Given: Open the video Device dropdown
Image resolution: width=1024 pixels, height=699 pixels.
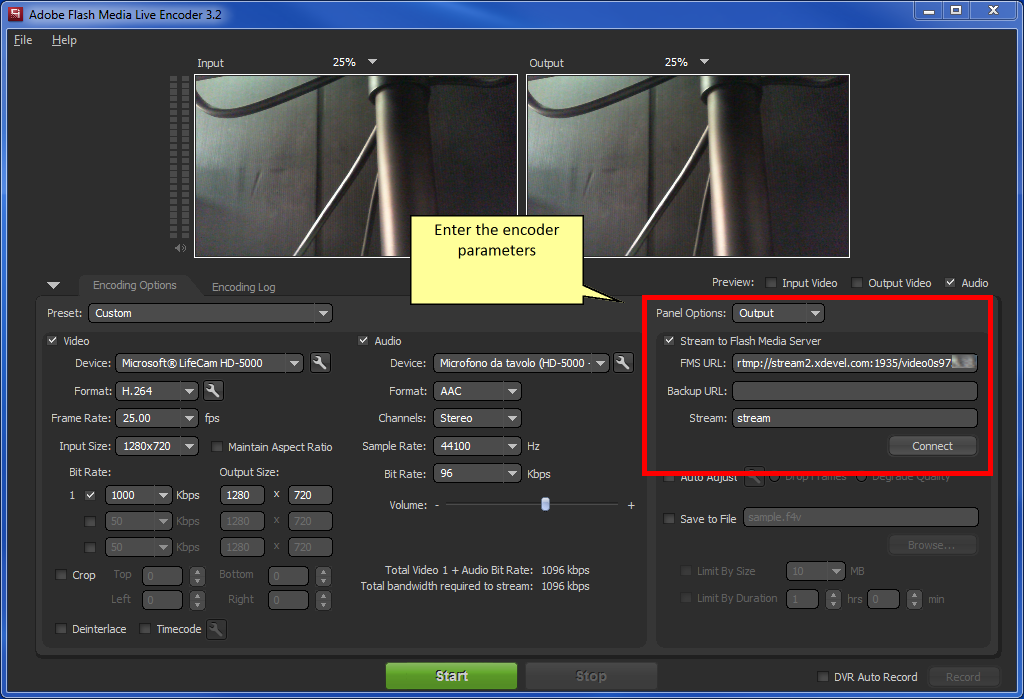Looking at the screenshot, I should (x=209, y=363).
